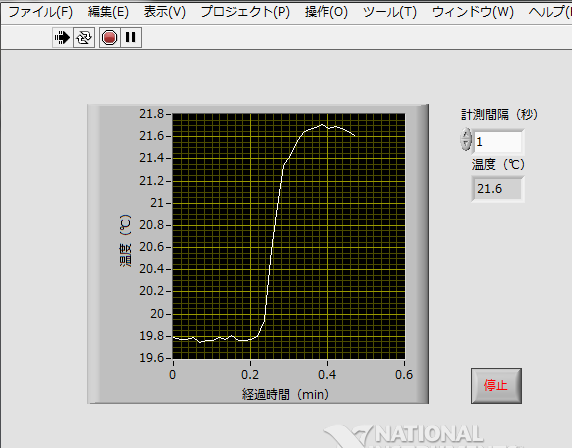Click the Run Continuously icon
Image resolution: width=572 pixels, height=448 pixels.
pyautogui.click(x=84, y=37)
